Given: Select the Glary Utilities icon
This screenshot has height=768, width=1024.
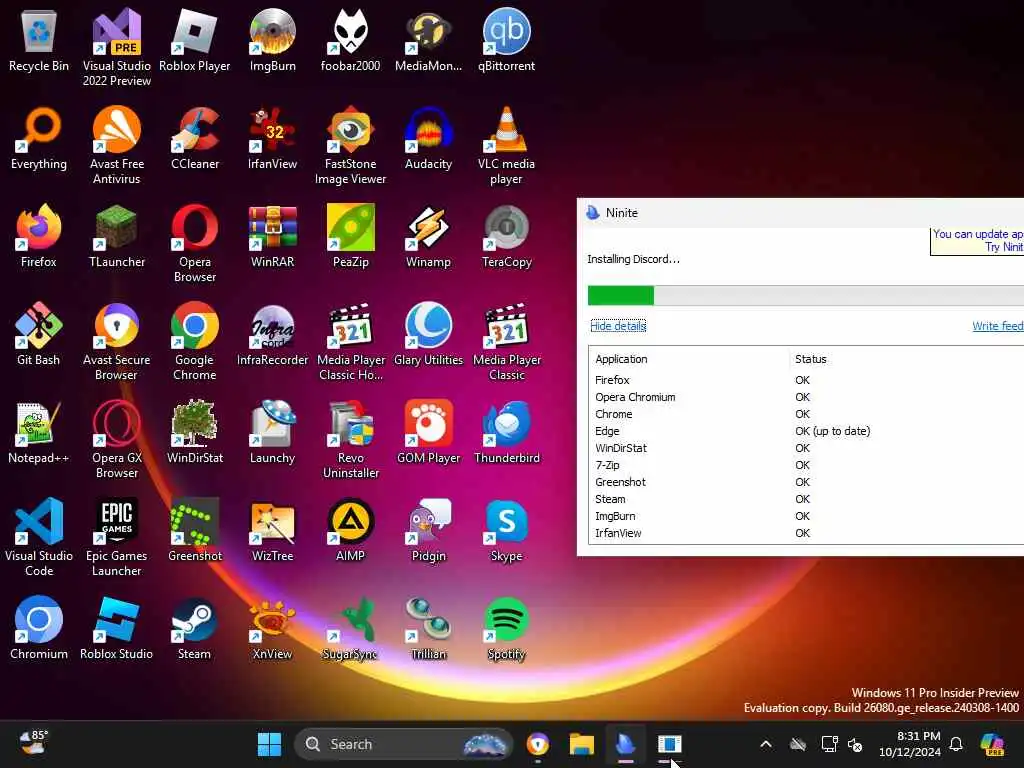Looking at the screenshot, I should click(428, 334).
